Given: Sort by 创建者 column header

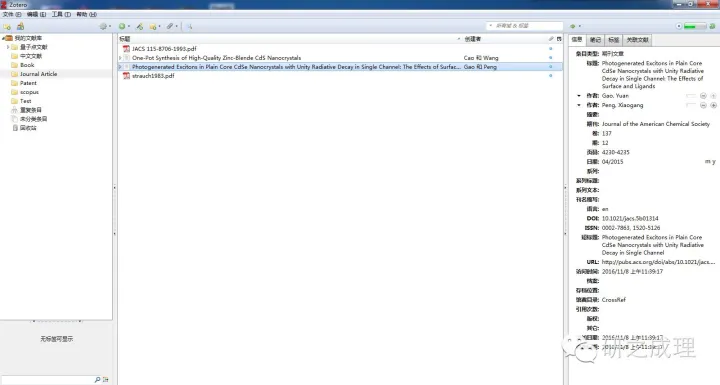Looking at the screenshot, I should 504,39.
